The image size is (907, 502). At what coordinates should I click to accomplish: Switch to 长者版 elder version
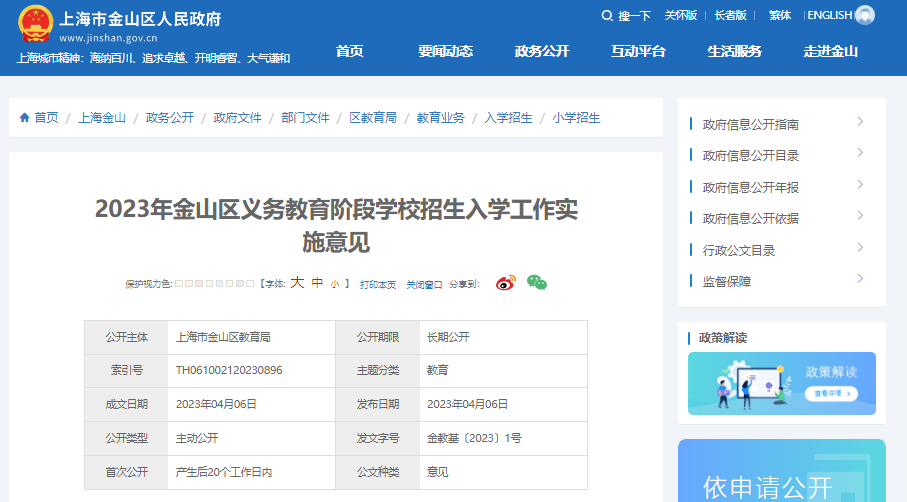coord(731,15)
